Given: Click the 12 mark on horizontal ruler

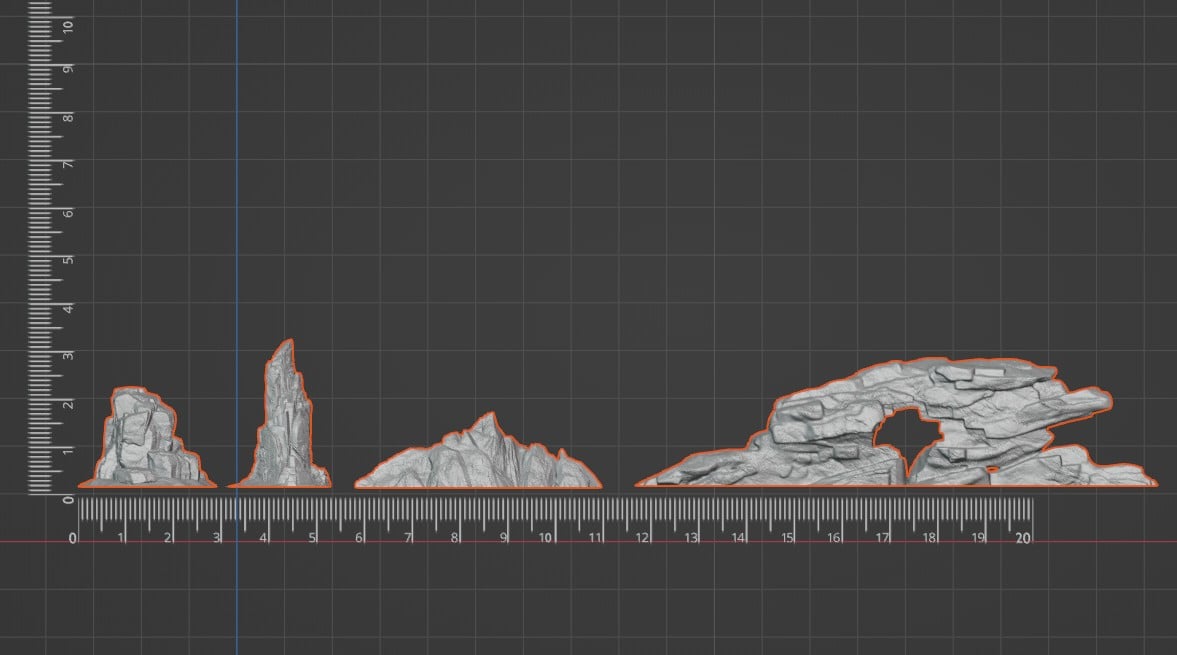Looking at the screenshot, I should coord(642,538).
